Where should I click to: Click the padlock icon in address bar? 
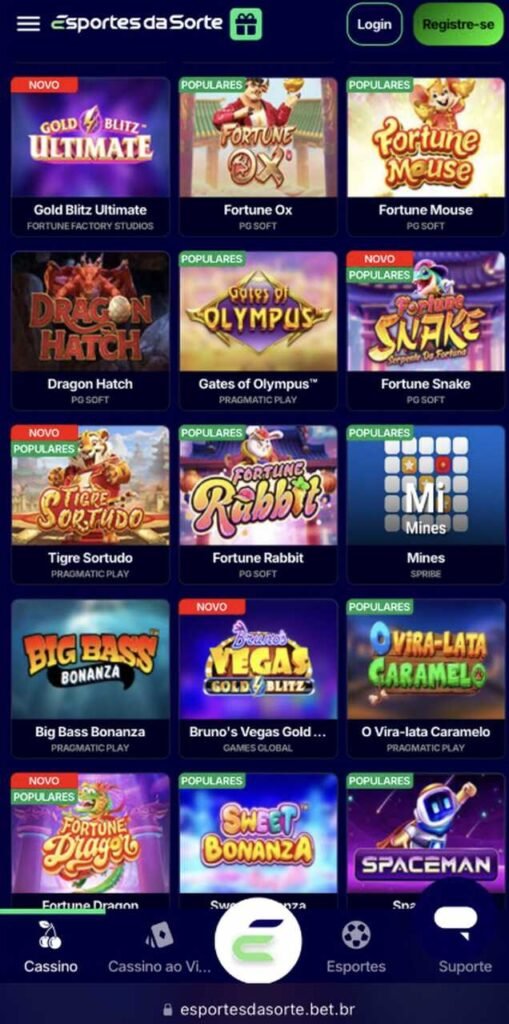(168, 1010)
